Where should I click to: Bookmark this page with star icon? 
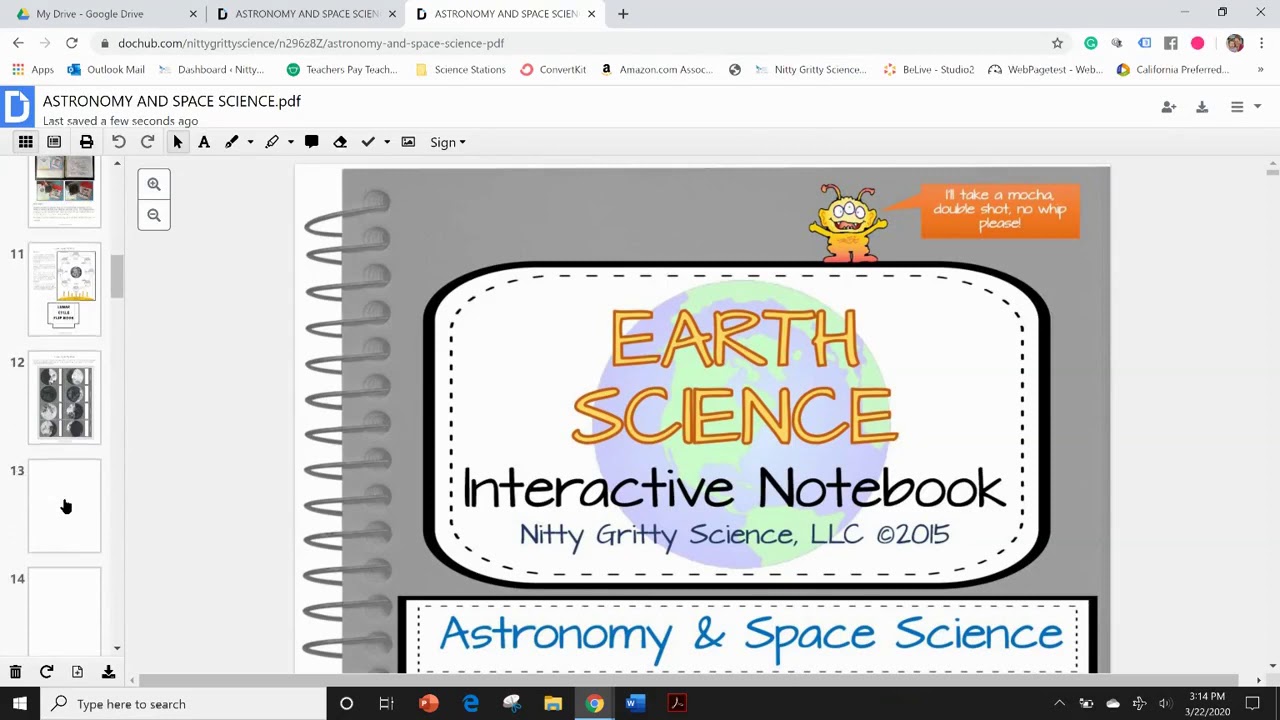tap(1057, 43)
